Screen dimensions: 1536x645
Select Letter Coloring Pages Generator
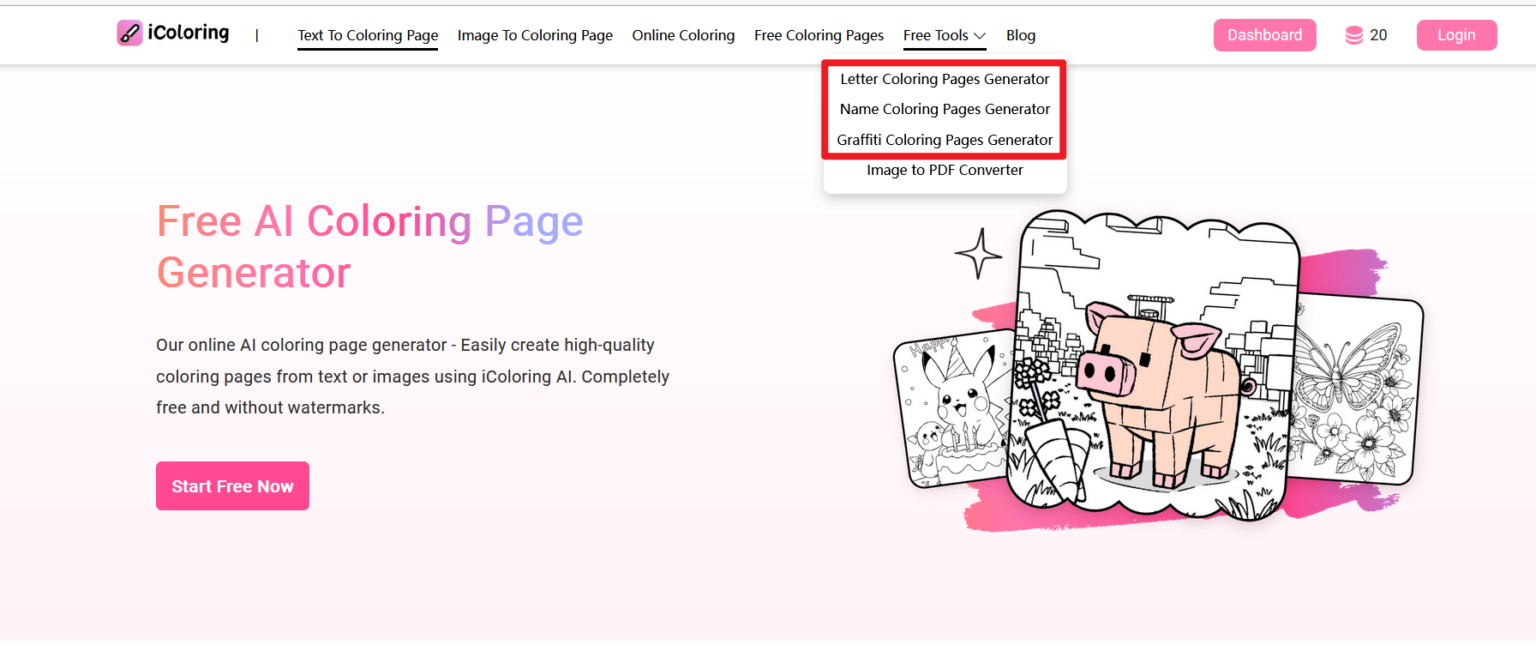point(944,78)
